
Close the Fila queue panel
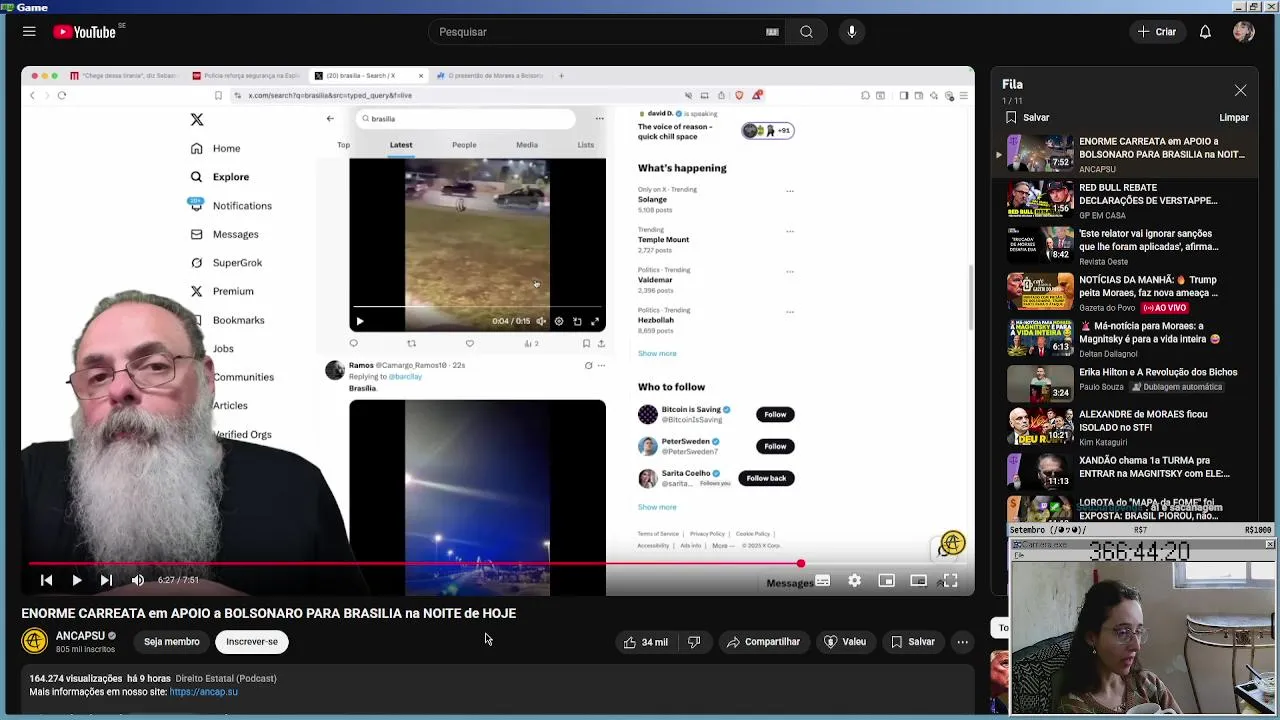tap(1240, 90)
